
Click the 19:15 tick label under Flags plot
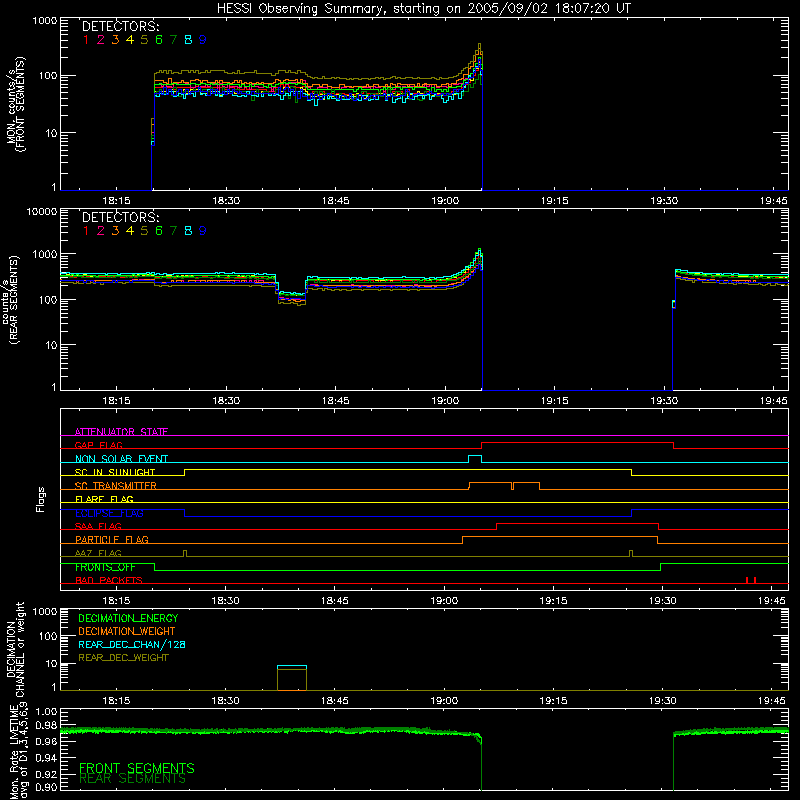(553, 601)
